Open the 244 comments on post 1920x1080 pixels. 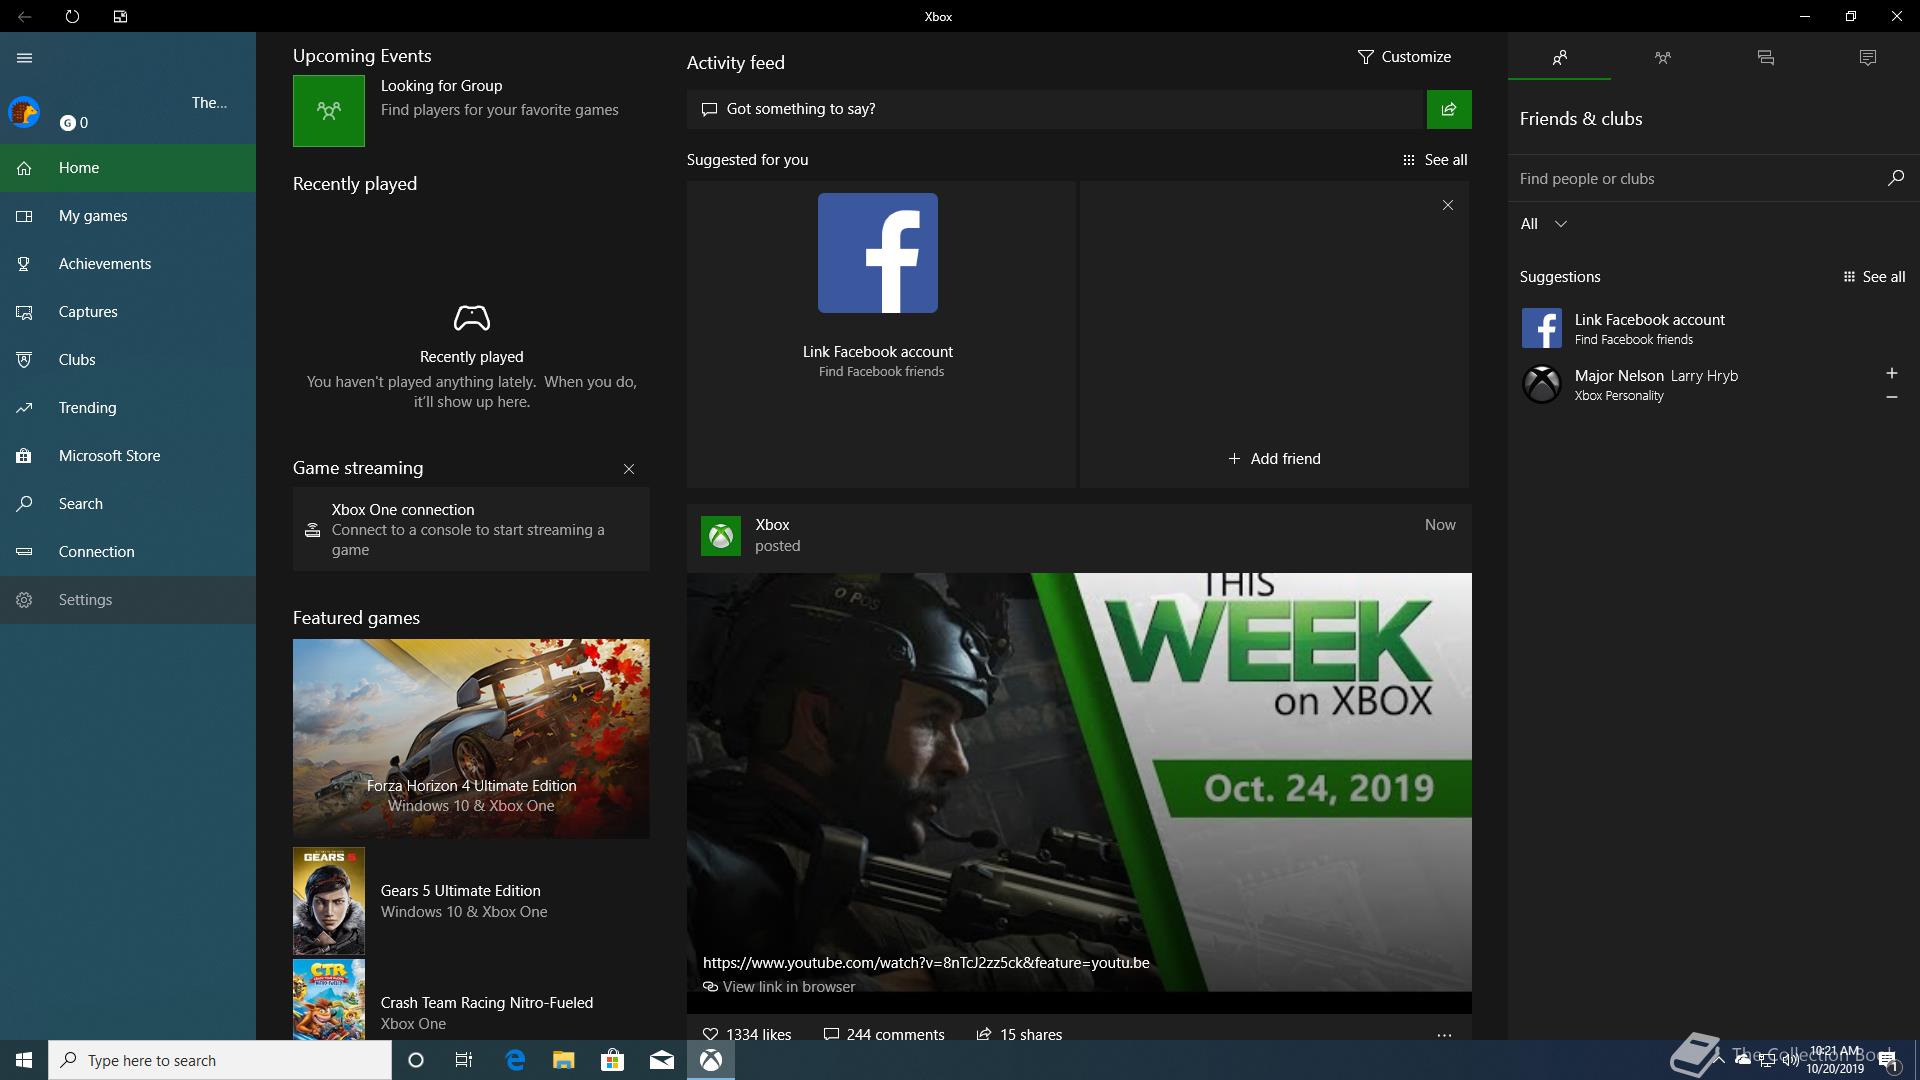[884, 1034]
